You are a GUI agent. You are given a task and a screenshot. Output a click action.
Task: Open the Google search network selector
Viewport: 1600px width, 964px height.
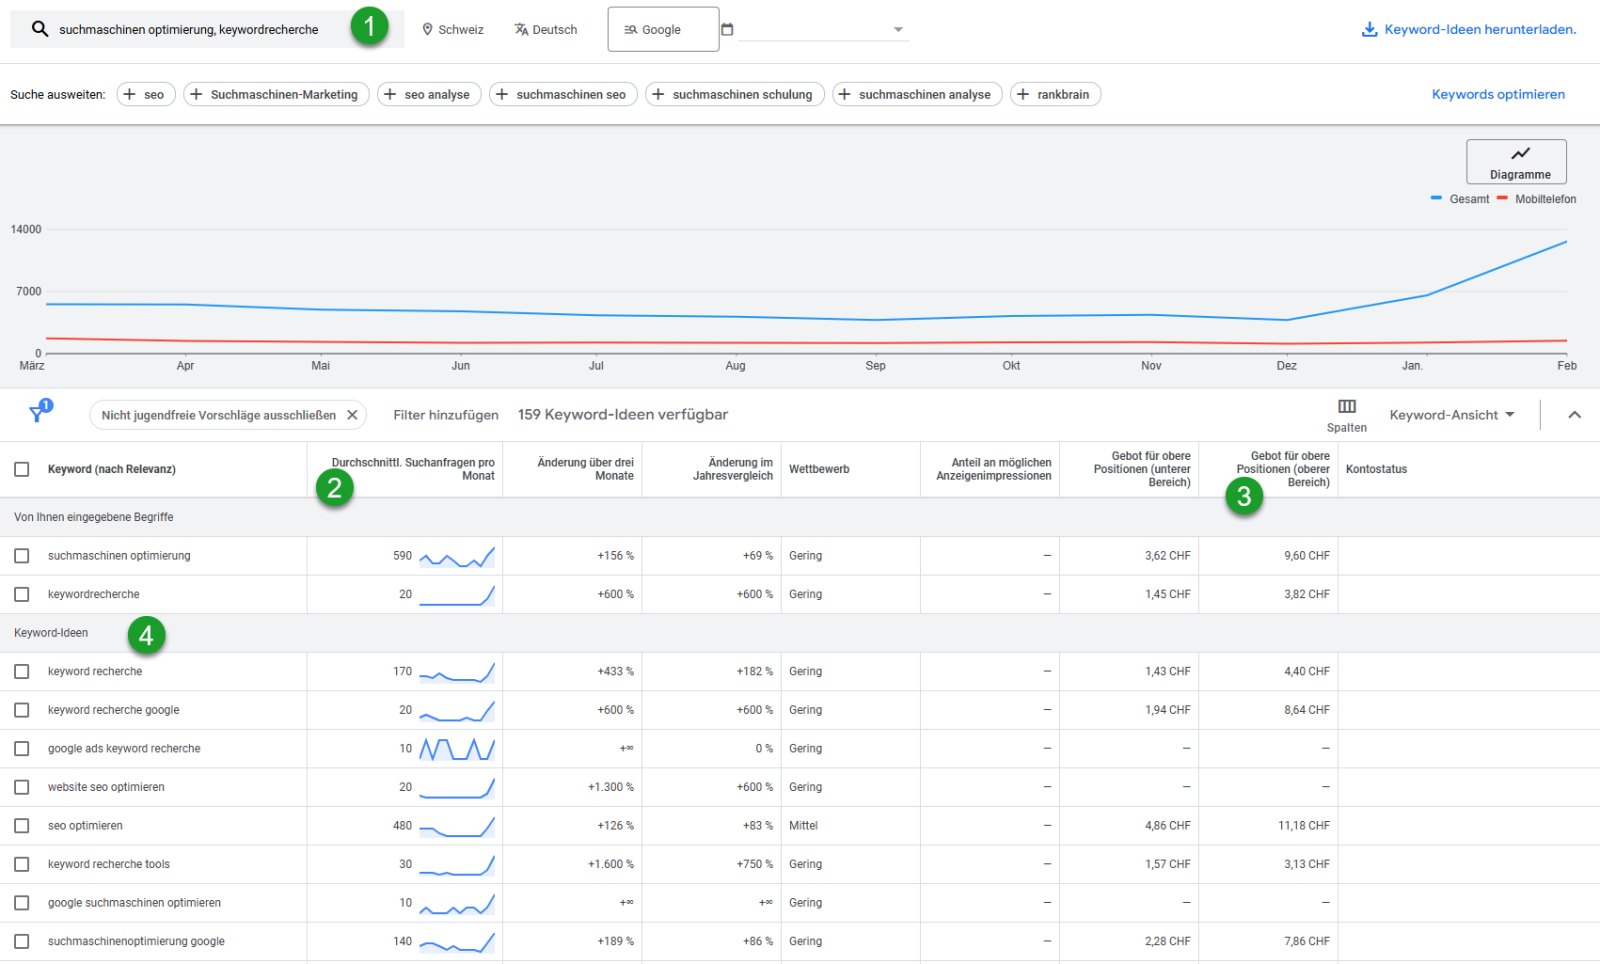663,29
